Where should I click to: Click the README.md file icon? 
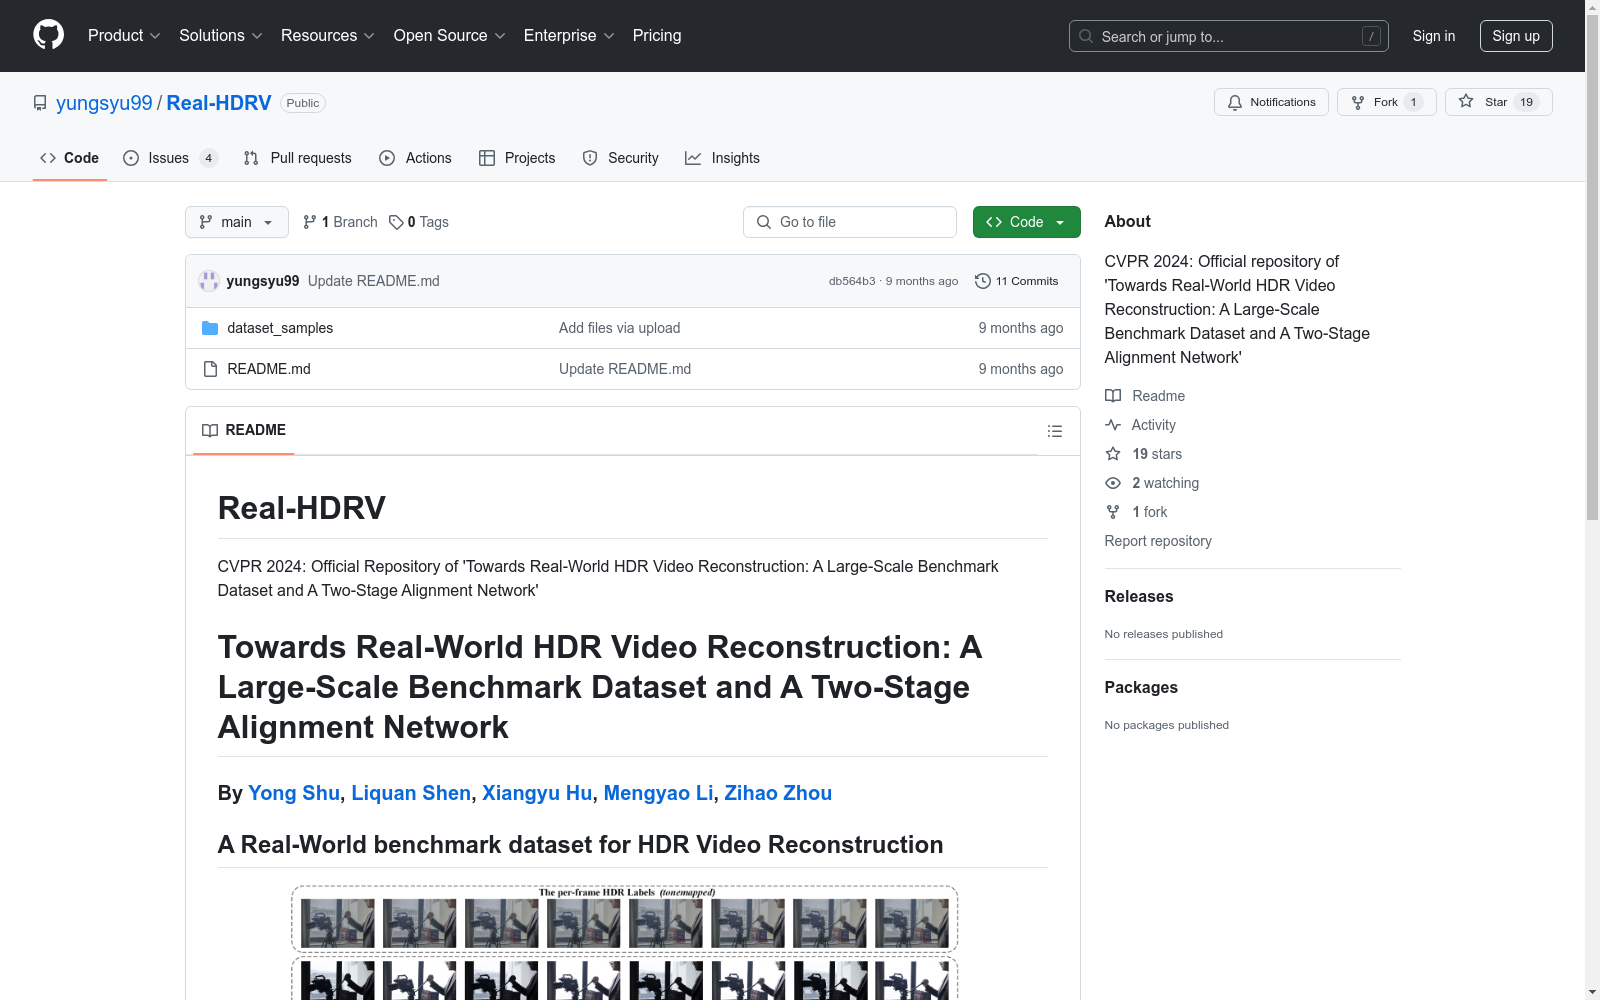[210, 369]
